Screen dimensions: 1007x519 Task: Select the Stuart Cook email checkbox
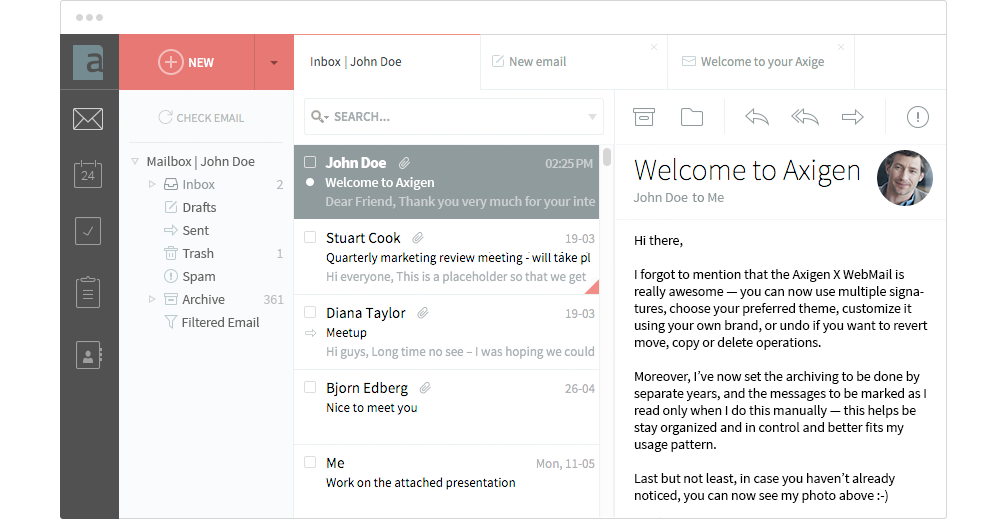point(310,238)
